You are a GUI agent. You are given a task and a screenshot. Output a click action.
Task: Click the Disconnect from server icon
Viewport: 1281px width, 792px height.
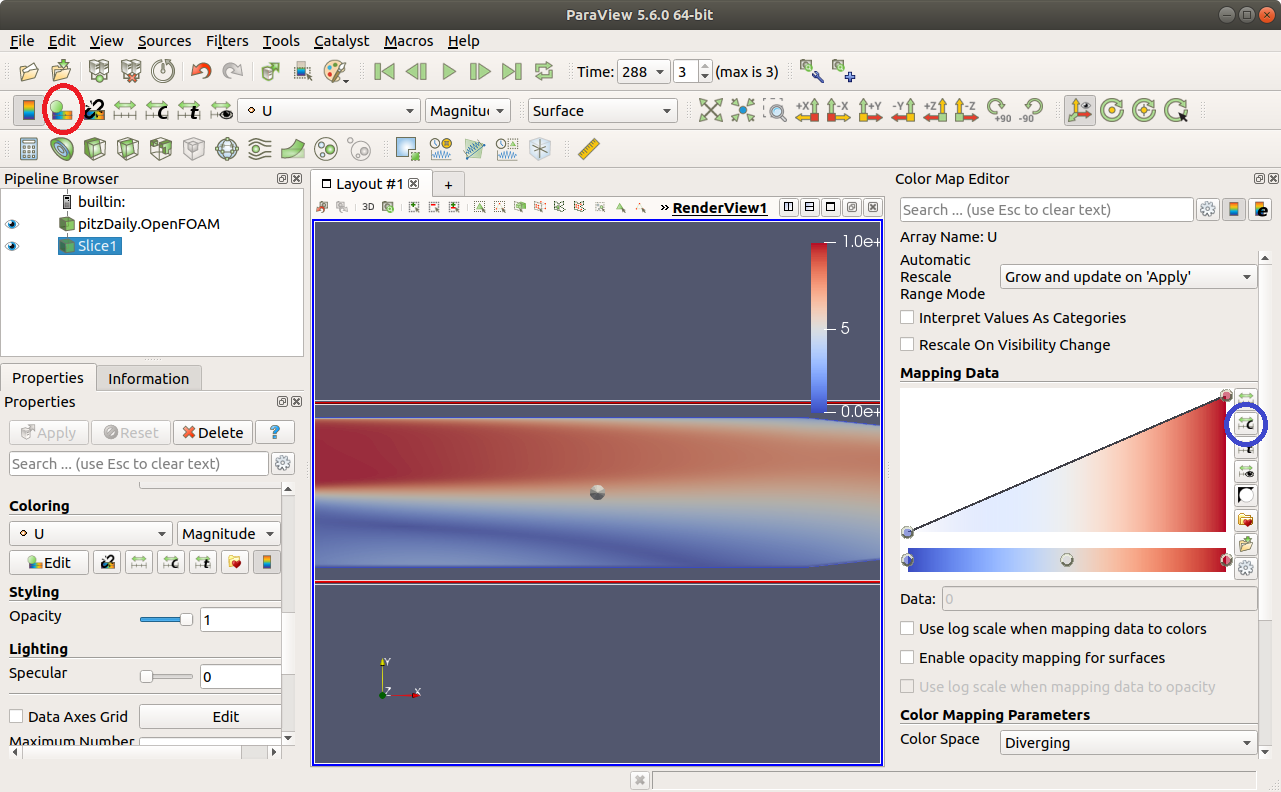click(x=131, y=71)
